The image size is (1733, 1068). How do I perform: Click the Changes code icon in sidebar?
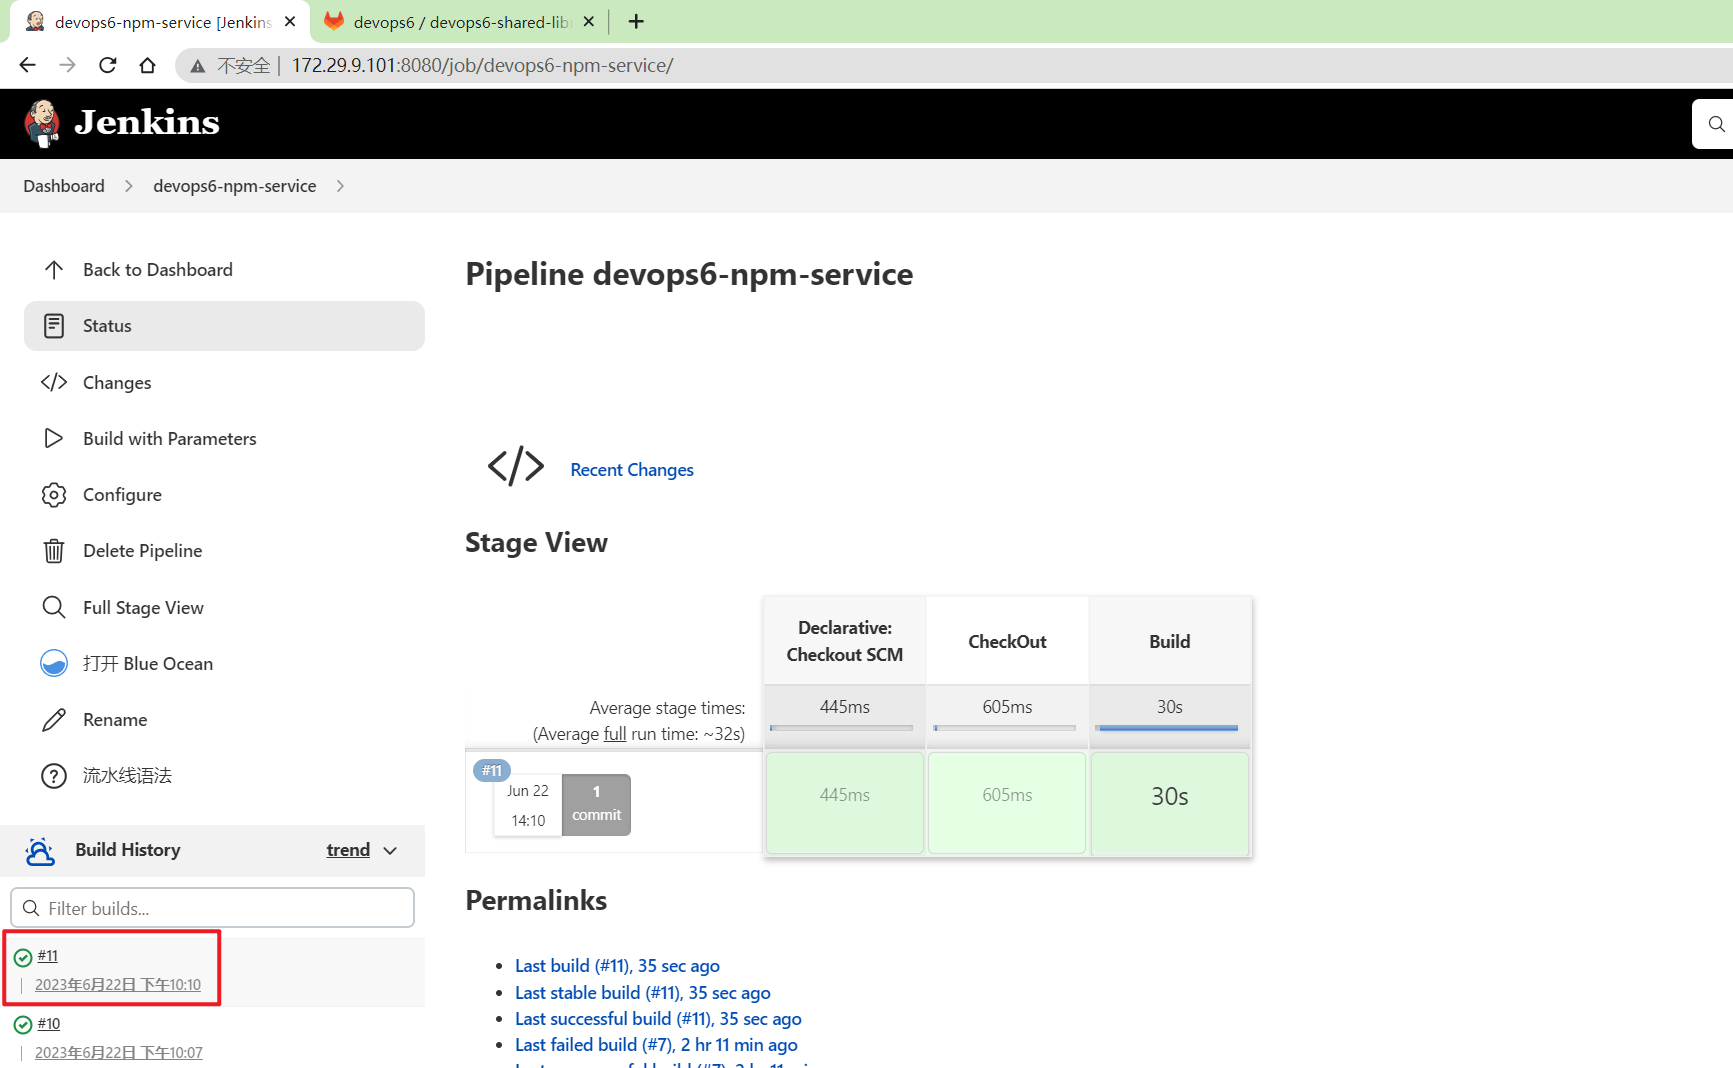coord(54,382)
